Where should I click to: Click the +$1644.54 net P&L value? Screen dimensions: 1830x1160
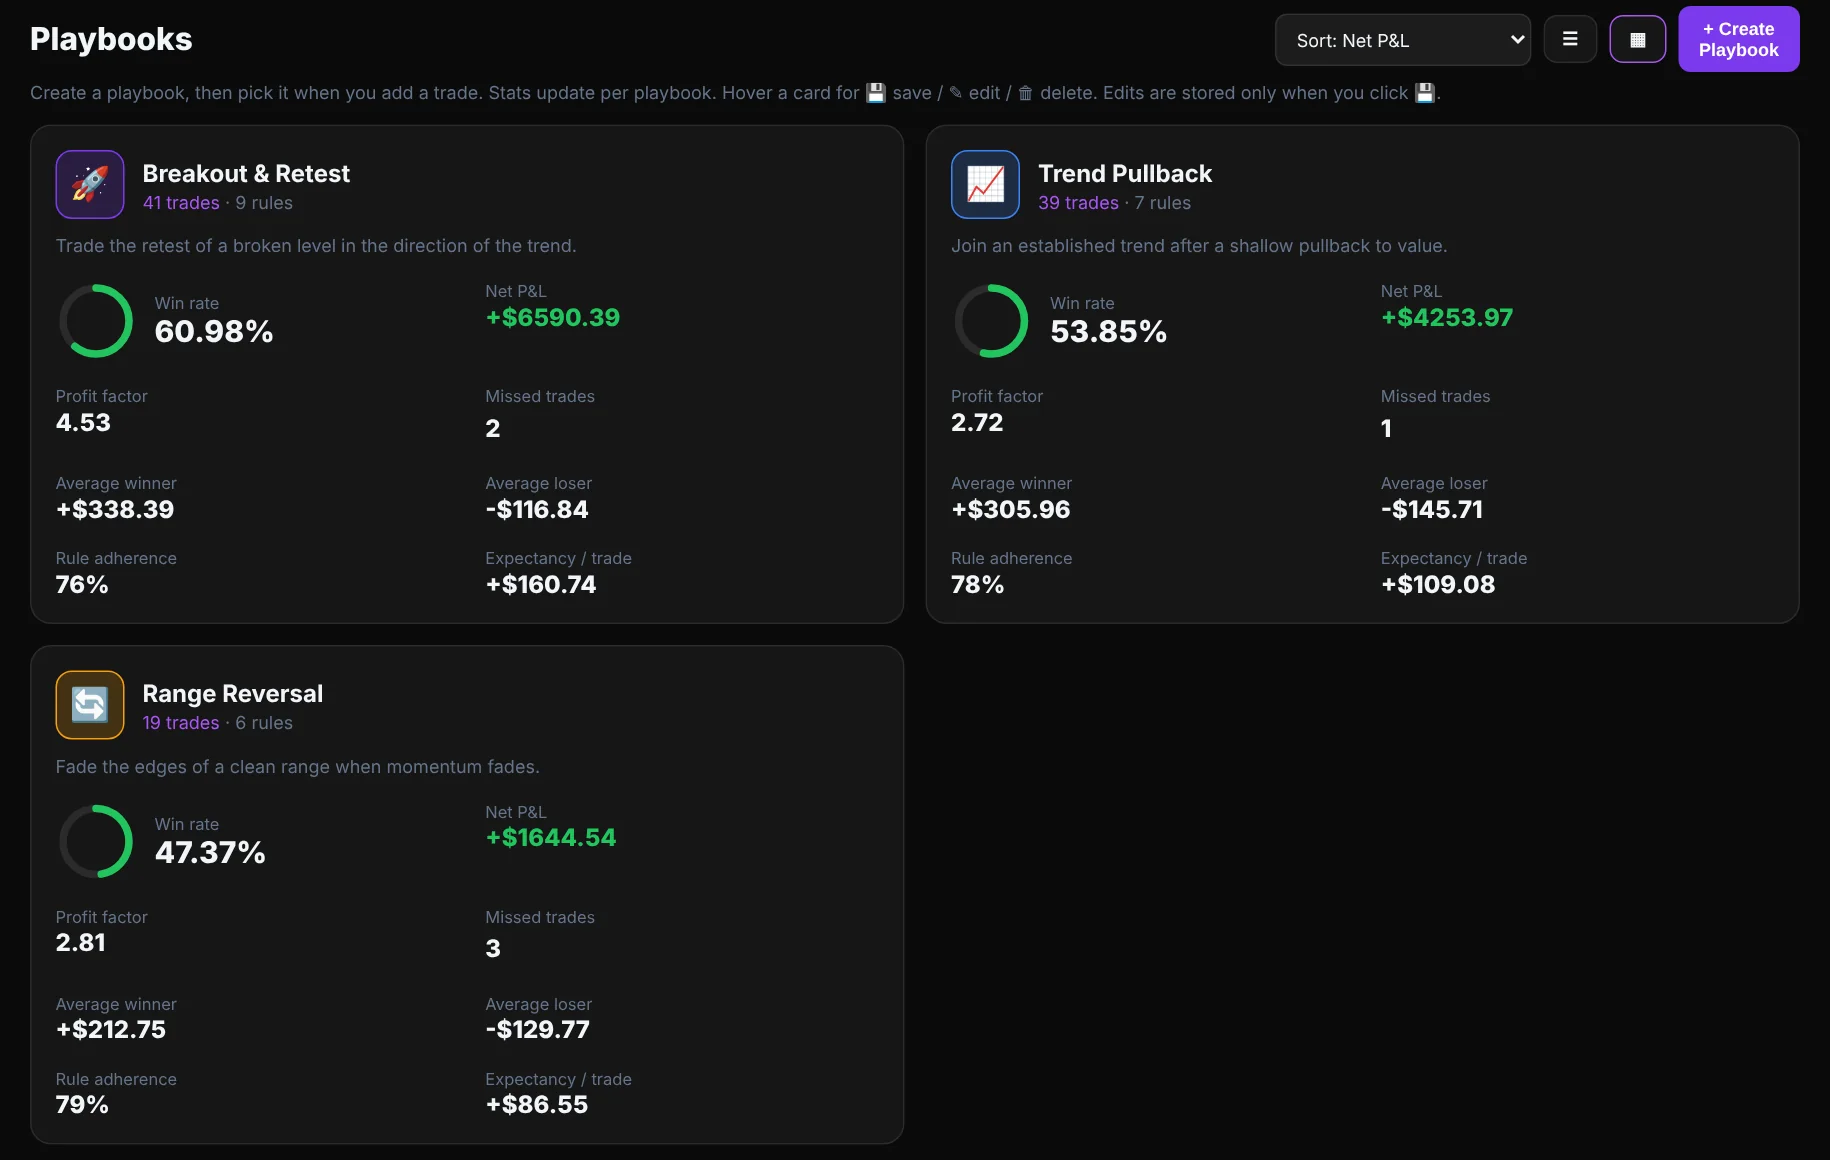click(551, 838)
